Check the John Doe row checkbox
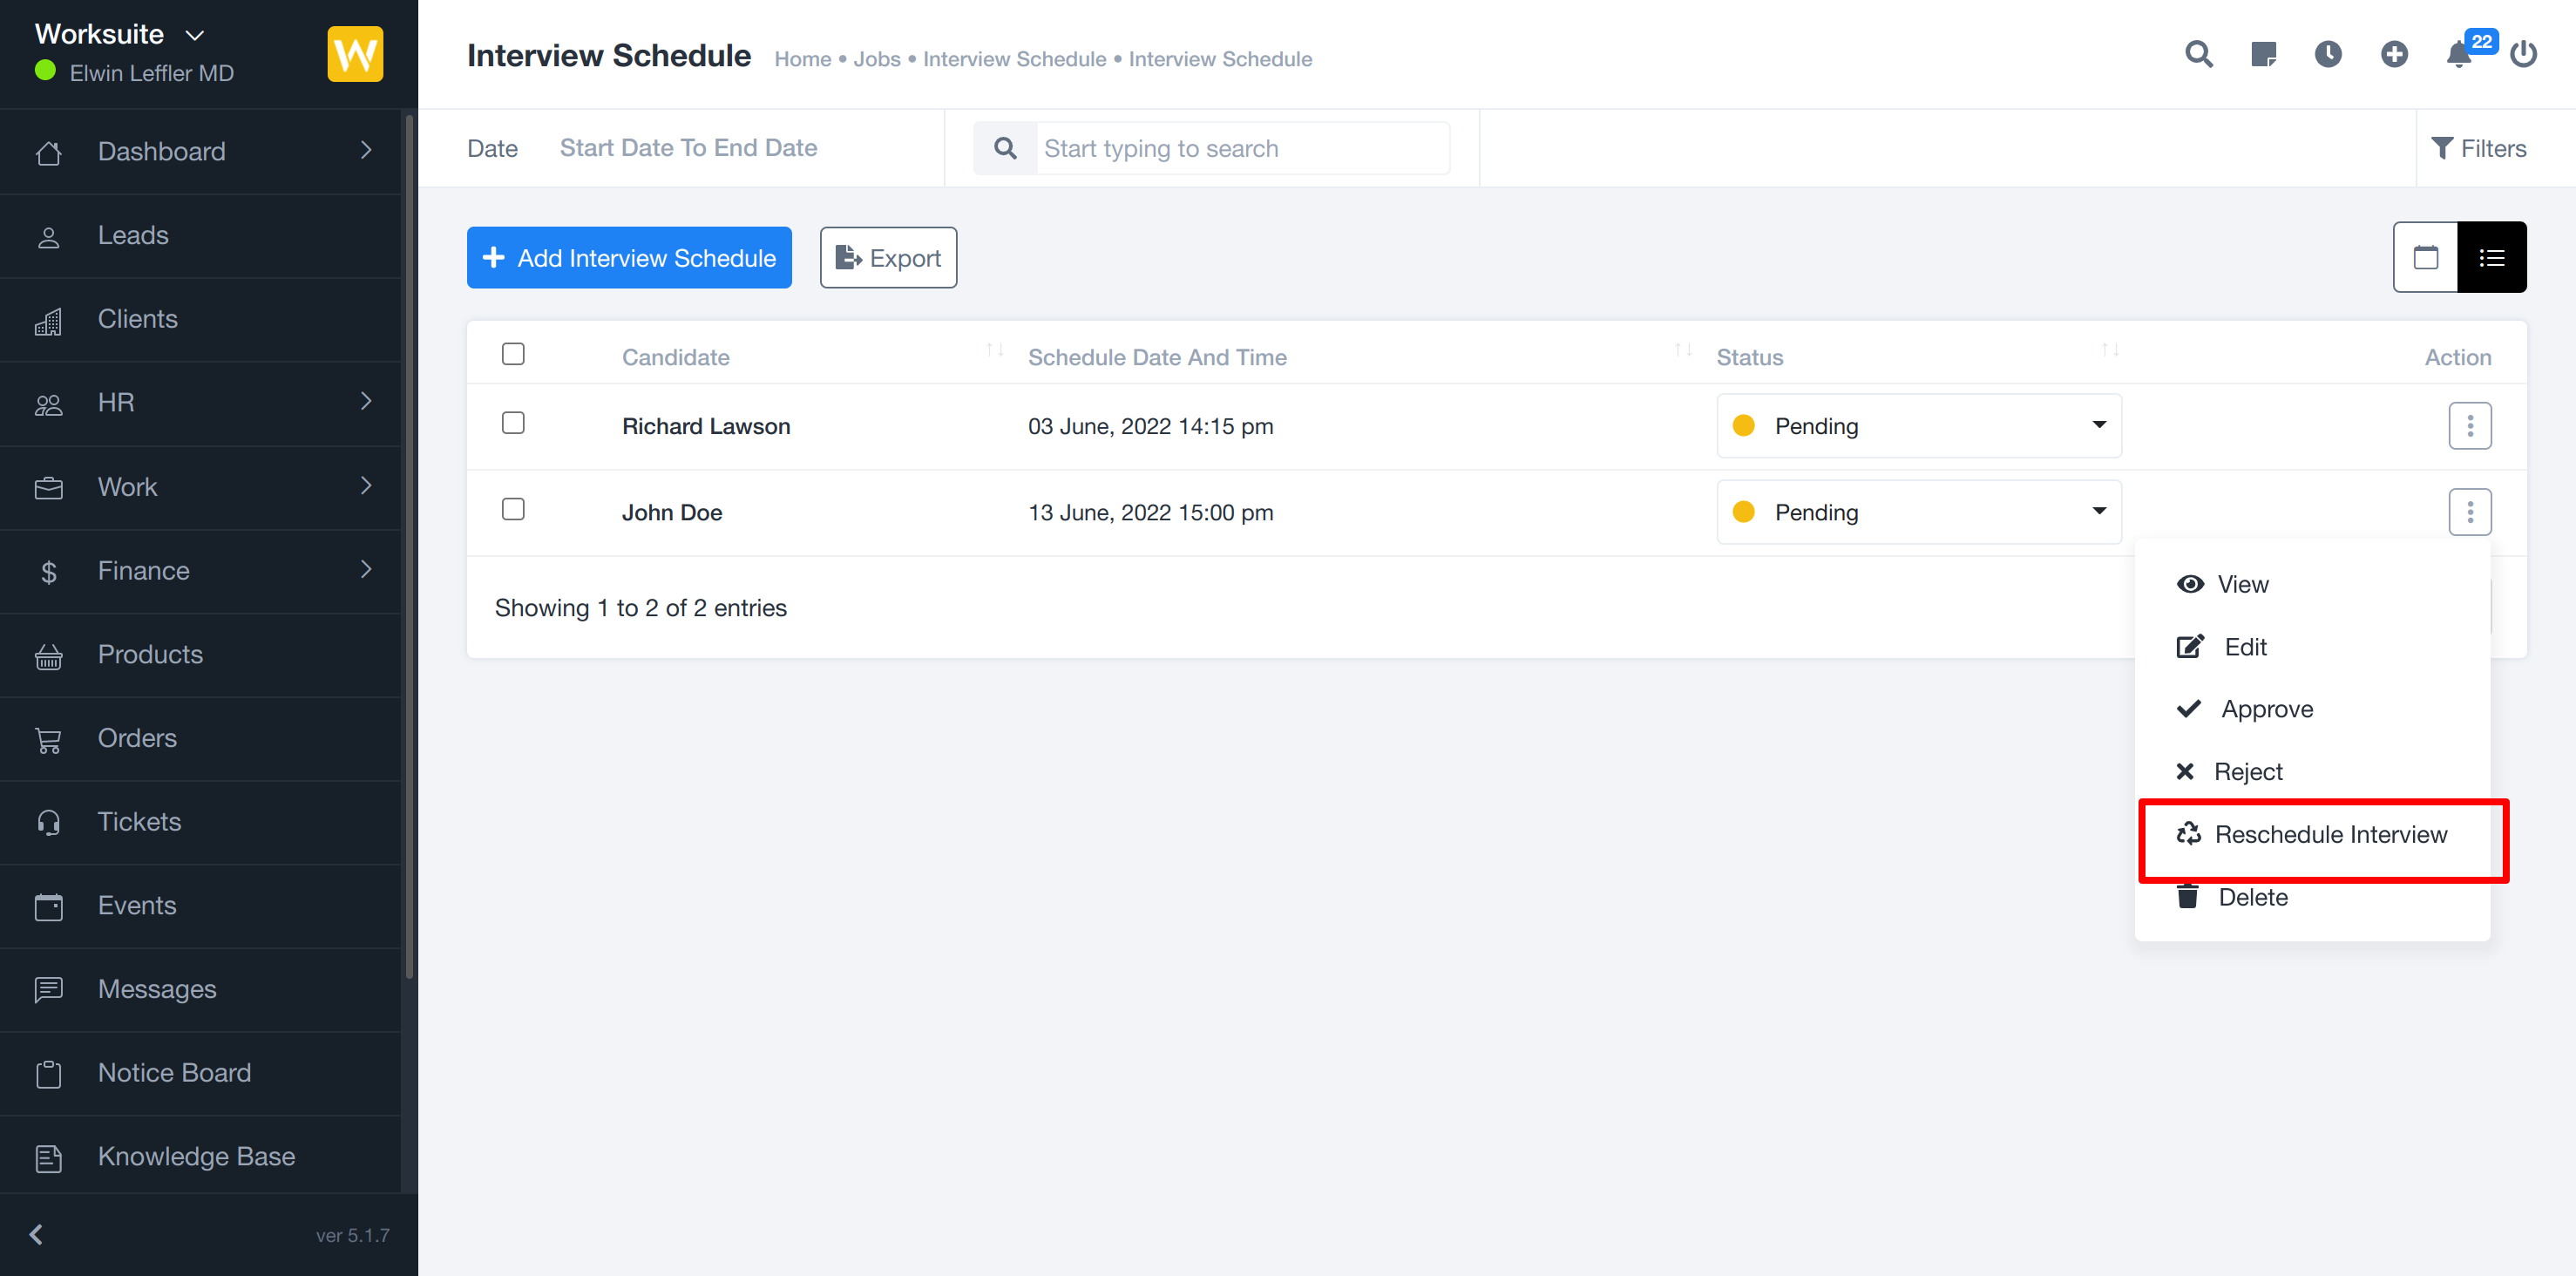This screenshot has width=2576, height=1276. click(513, 509)
